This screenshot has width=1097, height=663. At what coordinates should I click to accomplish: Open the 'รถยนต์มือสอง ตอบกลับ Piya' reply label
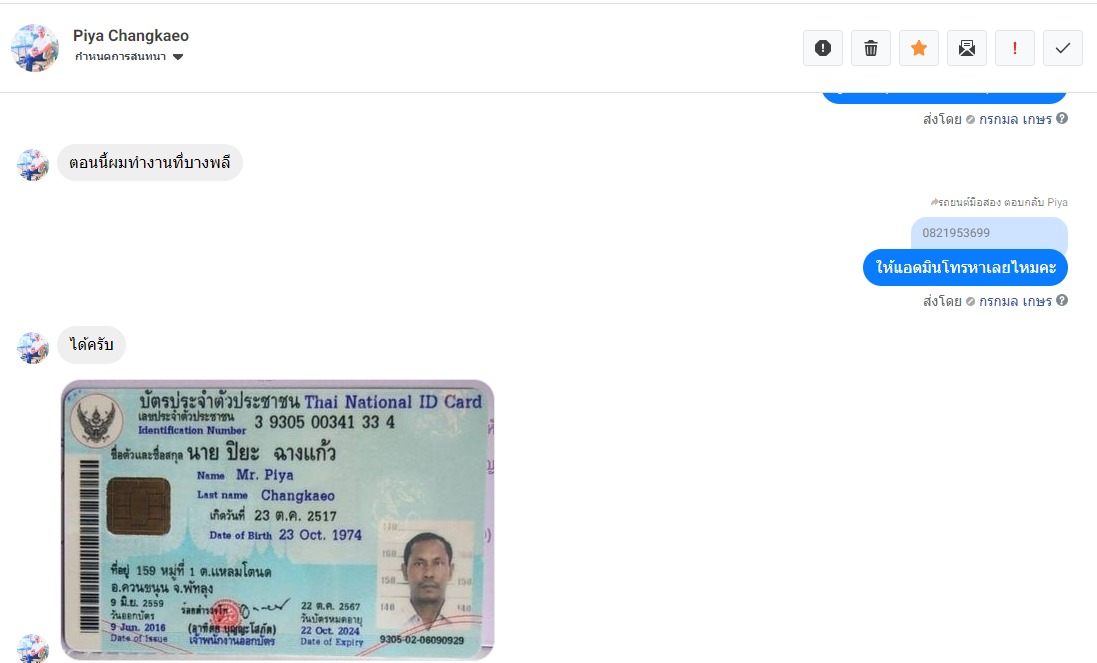(999, 202)
